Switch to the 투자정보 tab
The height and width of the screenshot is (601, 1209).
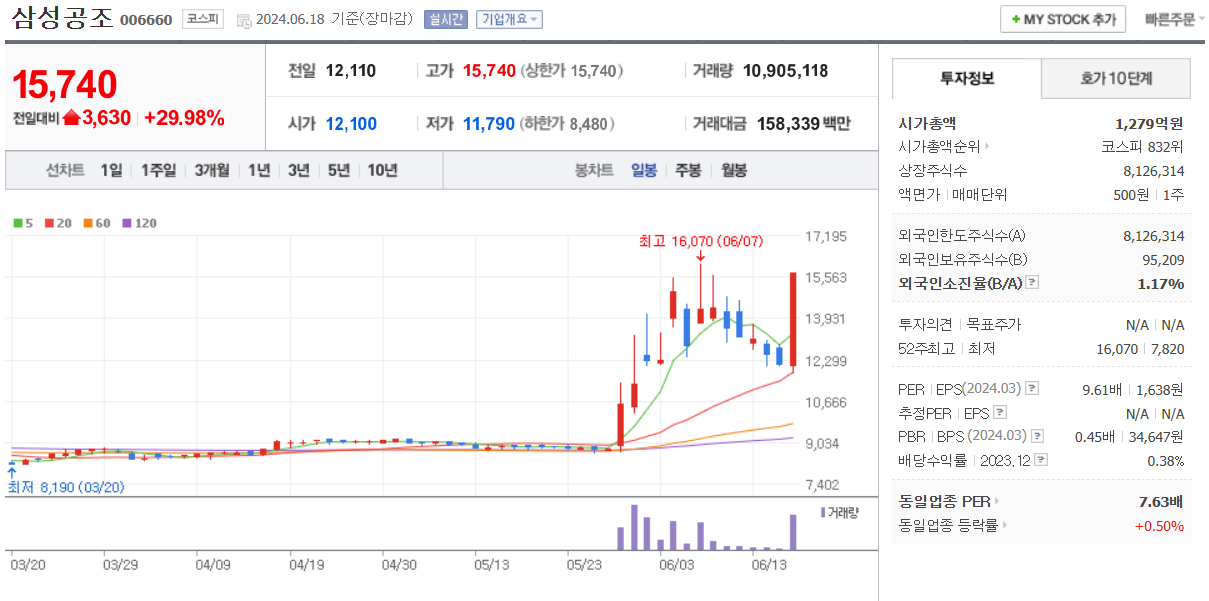(x=967, y=78)
